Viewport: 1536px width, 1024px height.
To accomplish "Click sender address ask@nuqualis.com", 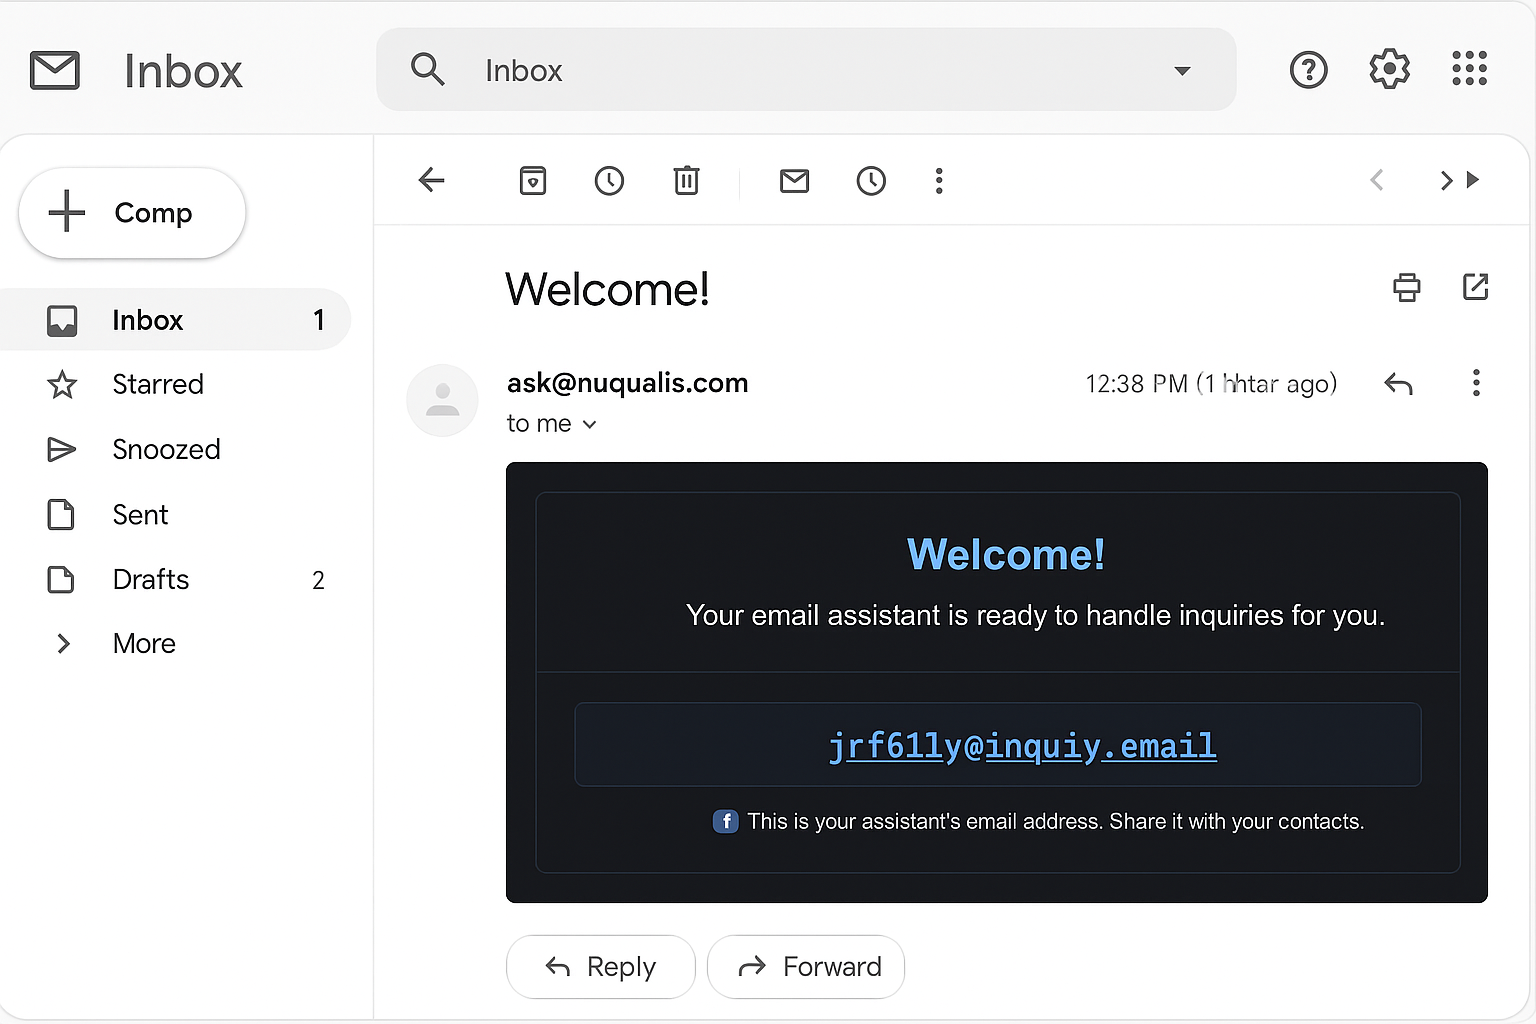I will [628, 383].
